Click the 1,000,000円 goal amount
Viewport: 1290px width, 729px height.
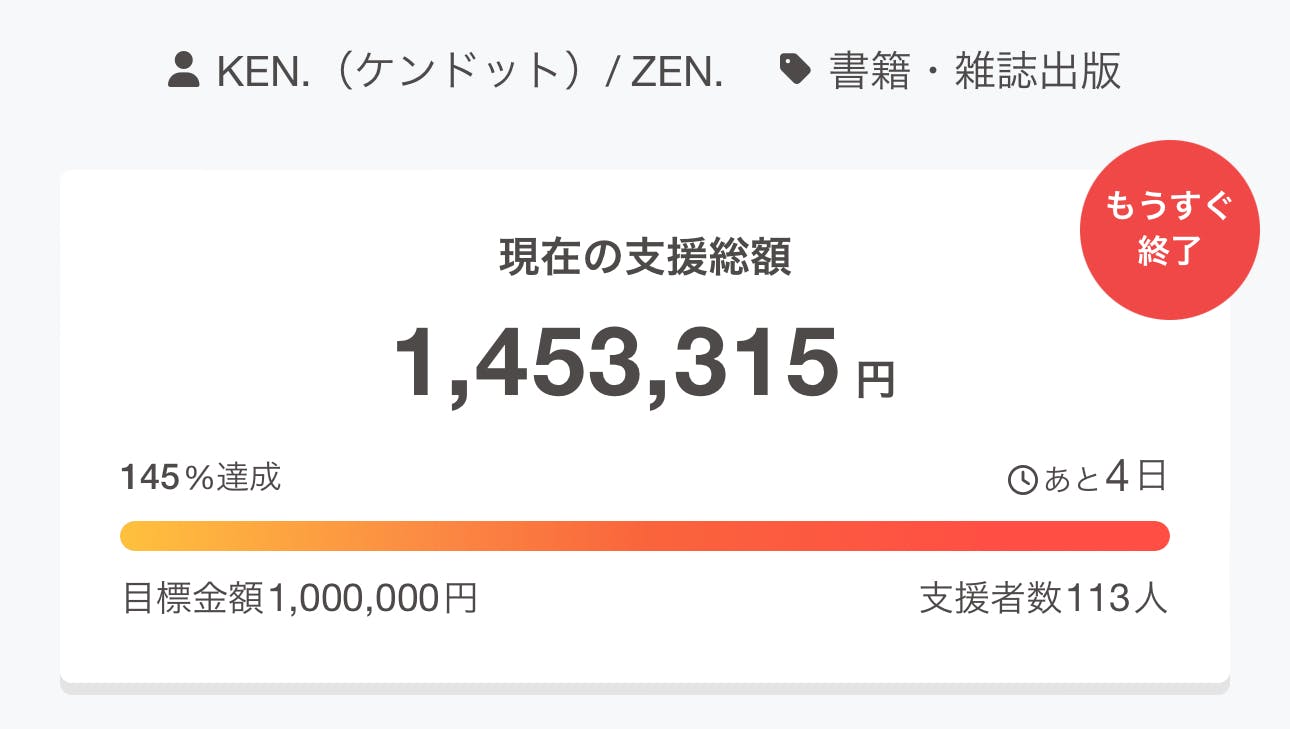tap(372, 599)
